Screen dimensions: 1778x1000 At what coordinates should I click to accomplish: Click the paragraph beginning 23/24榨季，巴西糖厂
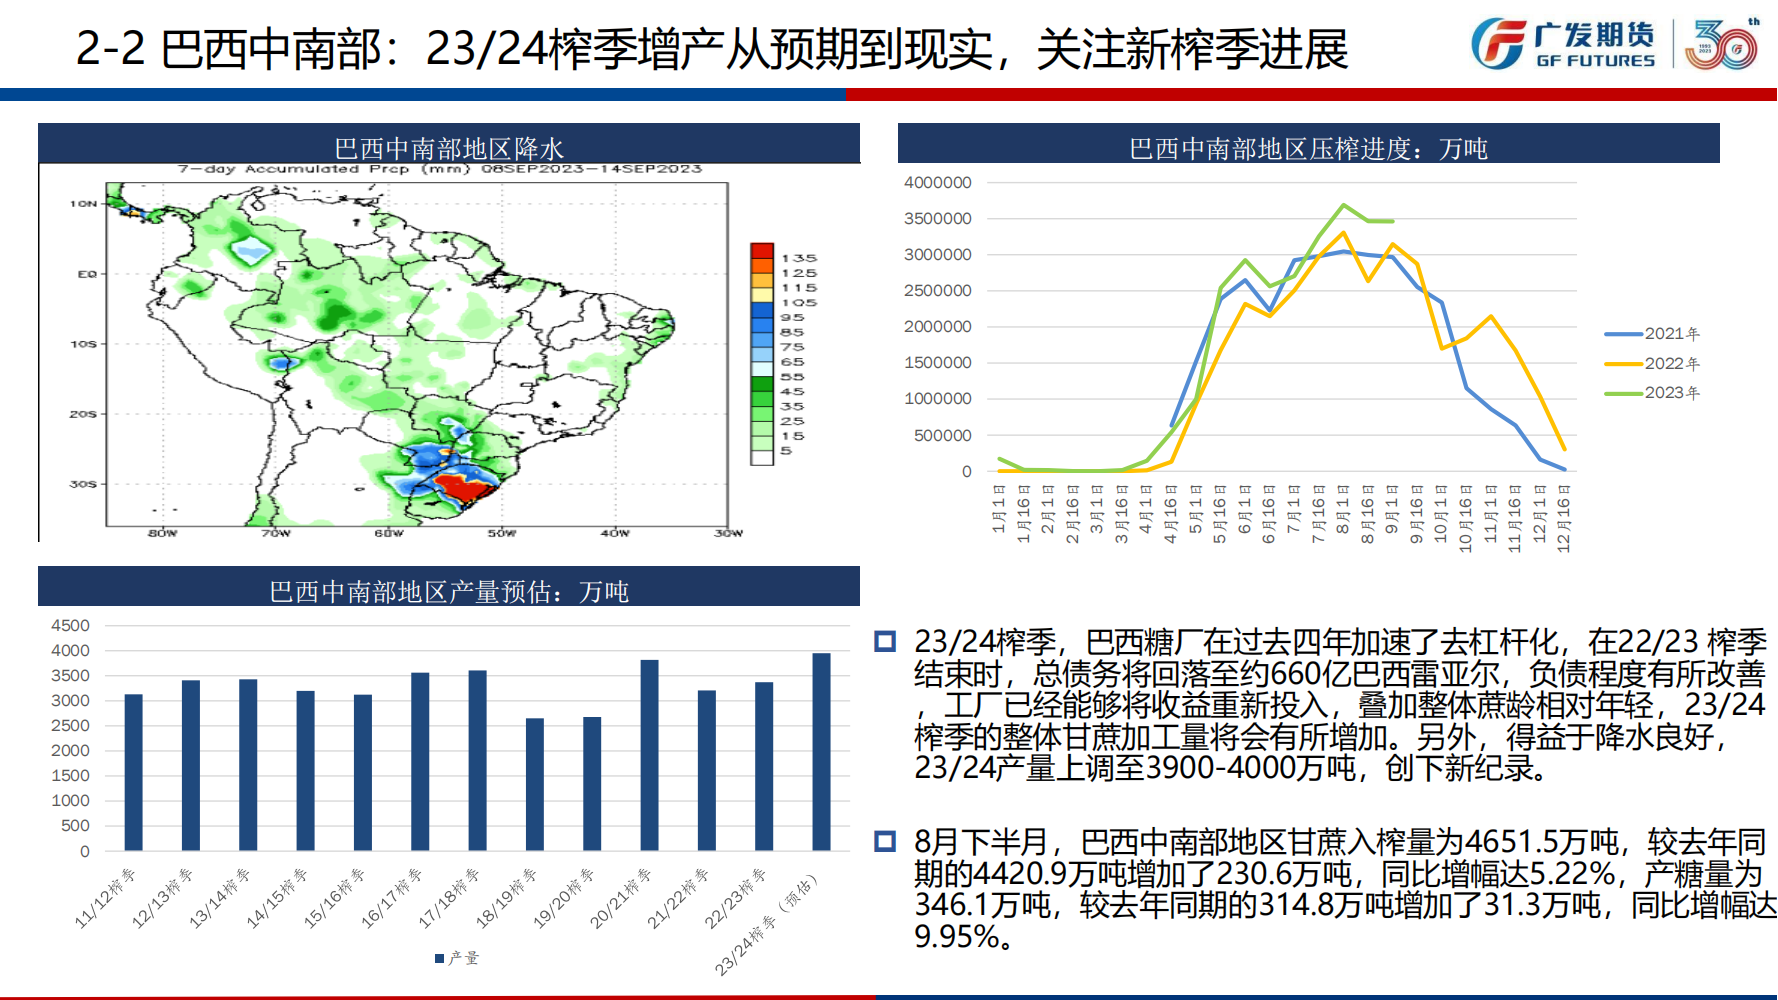(x=1340, y=704)
